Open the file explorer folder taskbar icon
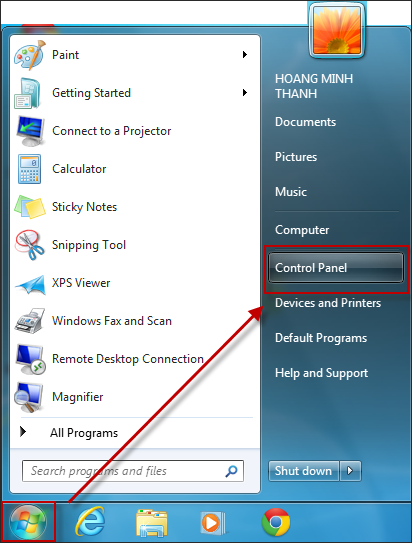412x543 pixels. (152, 523)
